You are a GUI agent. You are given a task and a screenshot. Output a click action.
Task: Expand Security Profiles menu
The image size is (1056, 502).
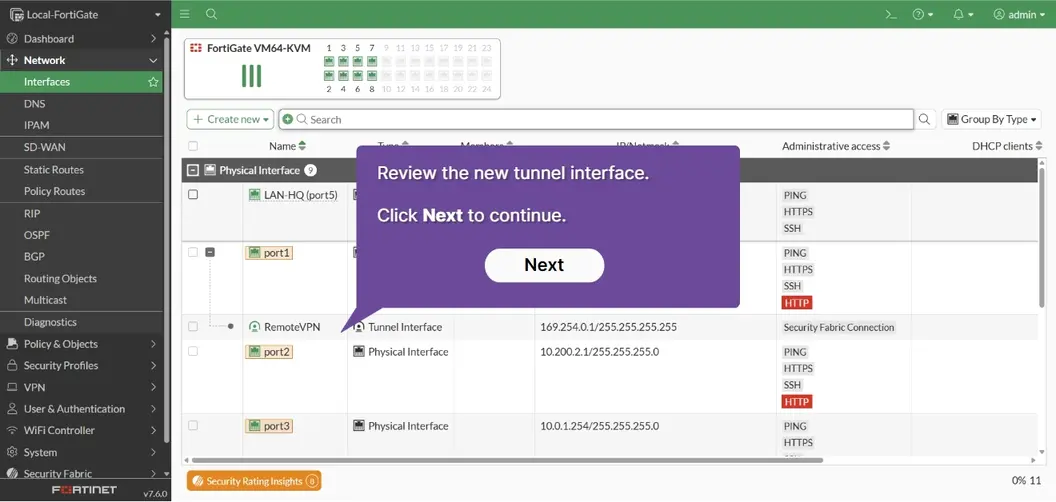coord(81,365)
